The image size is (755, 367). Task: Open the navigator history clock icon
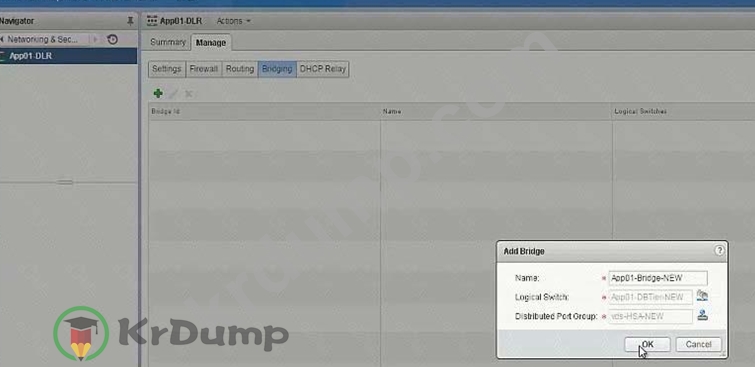pyautogui.click(x=112, y=39)
